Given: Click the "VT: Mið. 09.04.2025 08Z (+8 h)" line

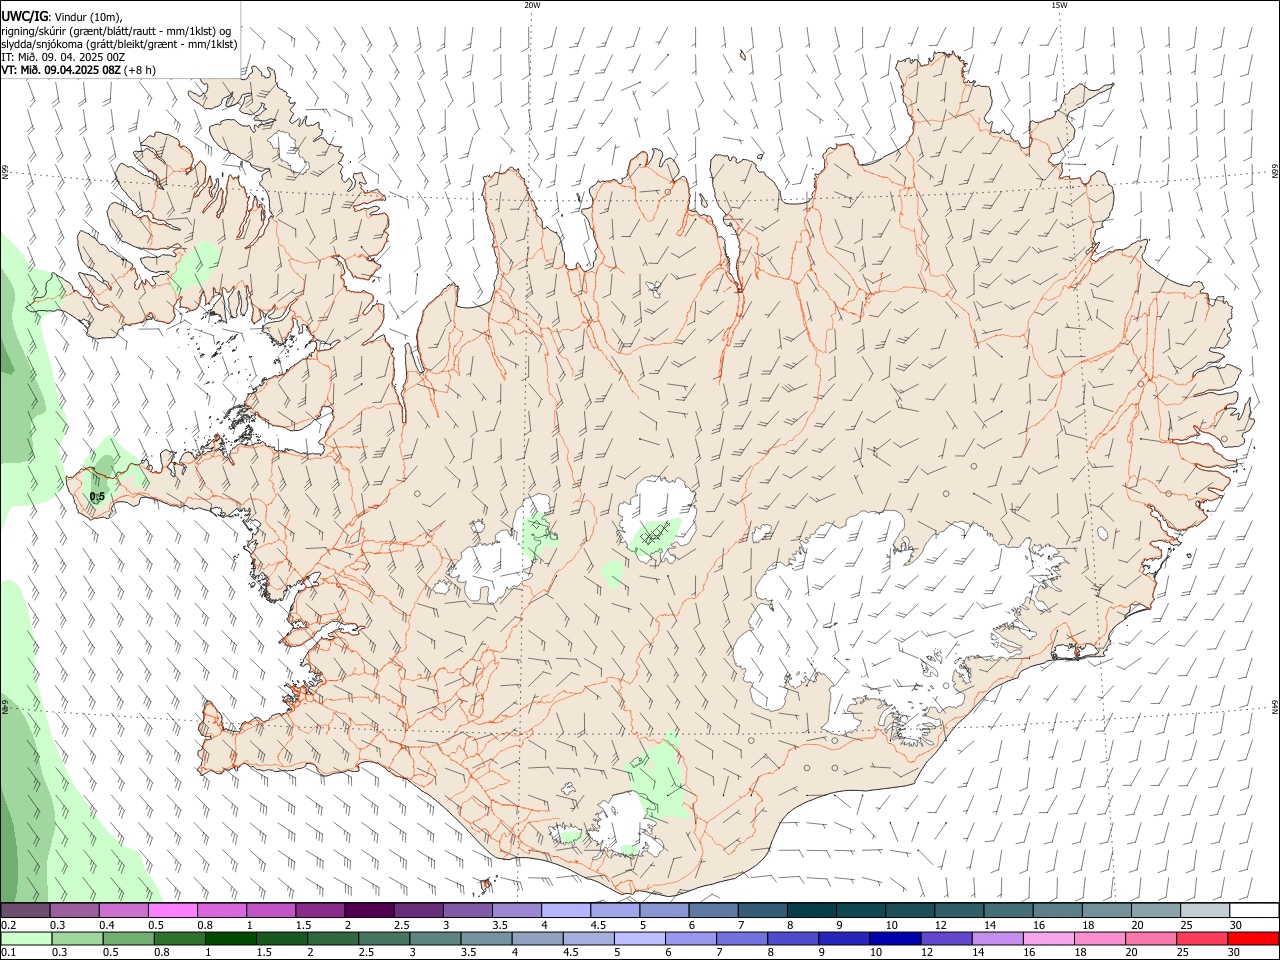Looking at the screenshot, I should point(79,70).
